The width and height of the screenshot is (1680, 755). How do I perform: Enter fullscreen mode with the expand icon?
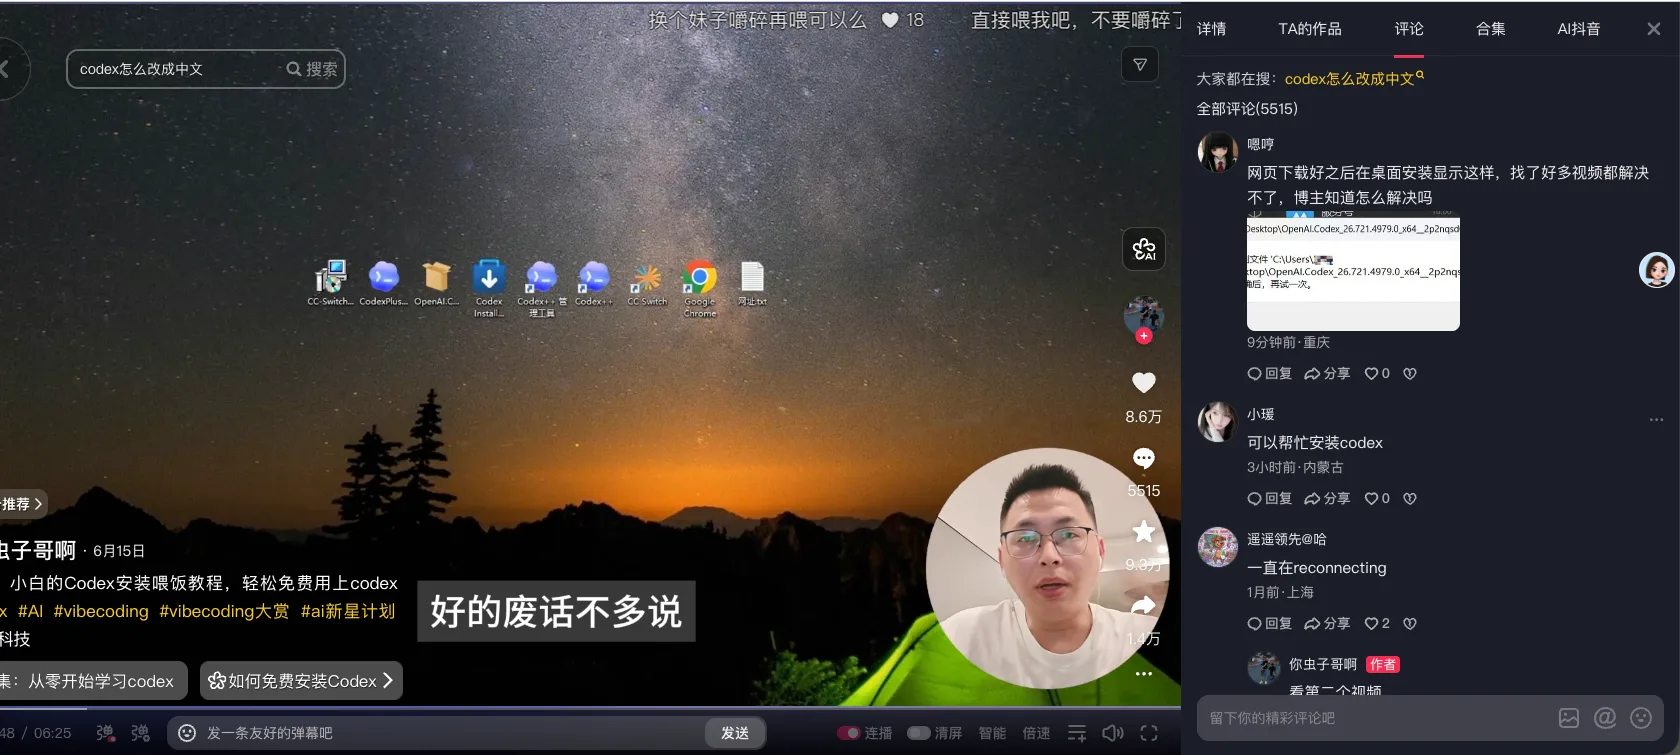1149,733
